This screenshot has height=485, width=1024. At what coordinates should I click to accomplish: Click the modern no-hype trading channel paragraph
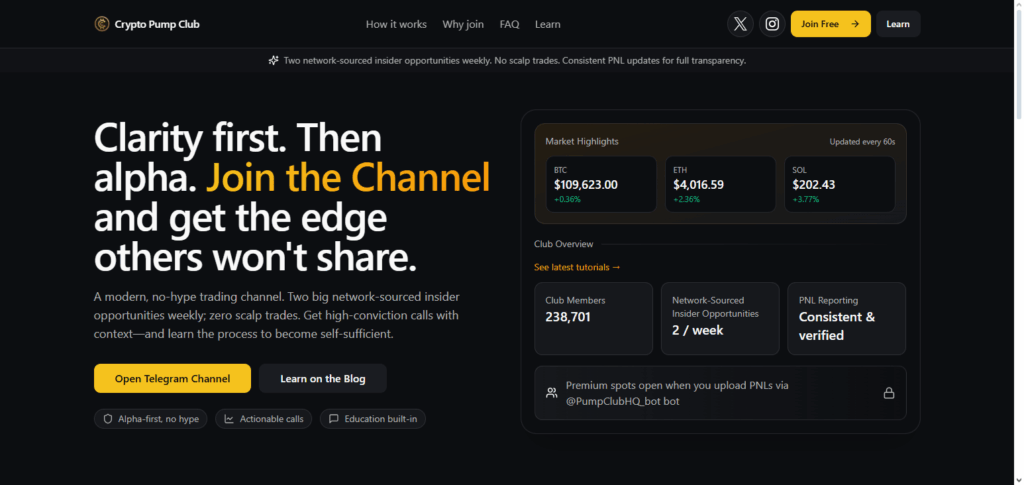(x=277, y=315)
